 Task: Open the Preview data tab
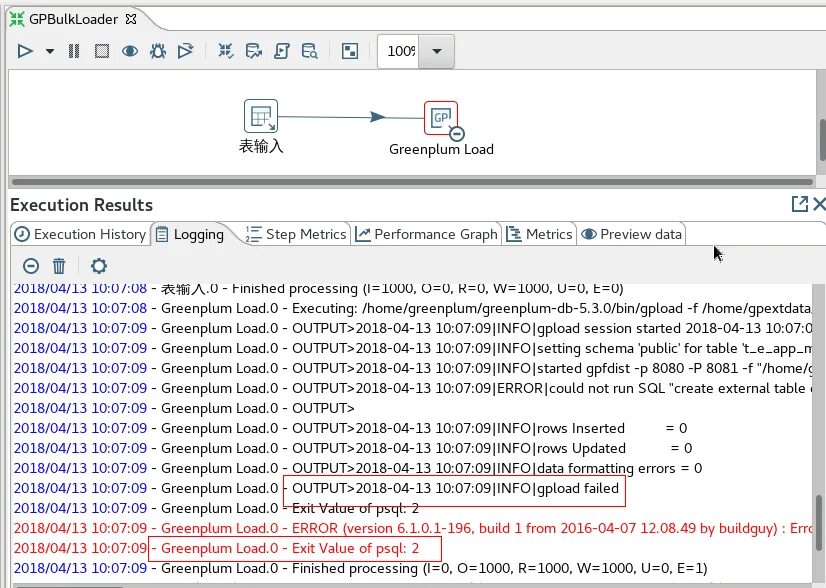point(632,234)
